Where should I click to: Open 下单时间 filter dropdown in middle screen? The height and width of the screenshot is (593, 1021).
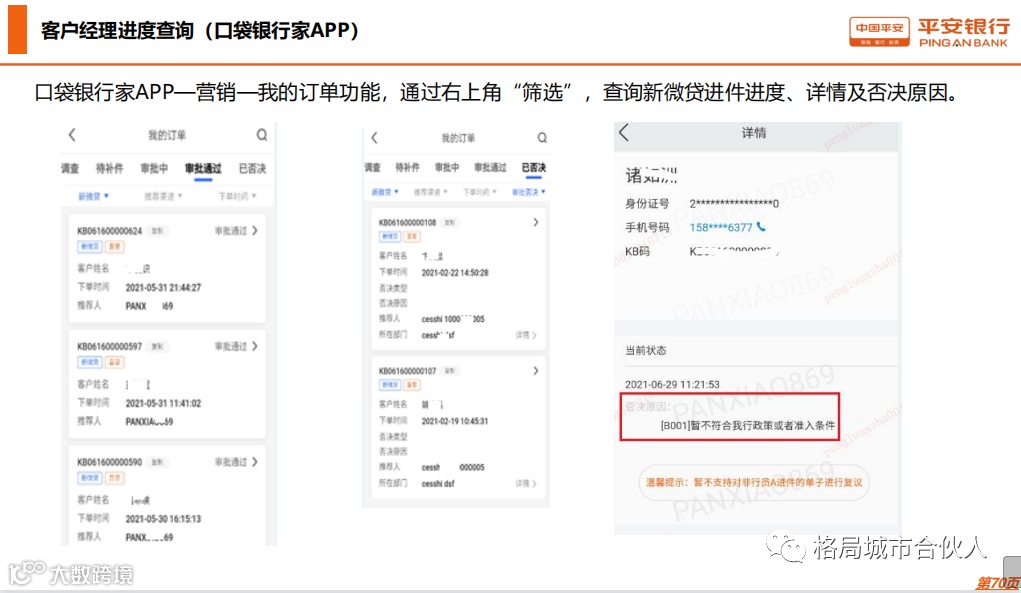point(479,192)
